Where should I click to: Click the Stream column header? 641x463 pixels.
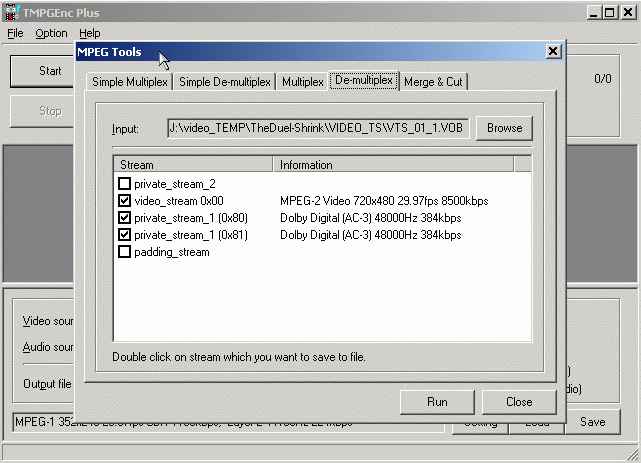pyautogui.click(x=193, y=165)
